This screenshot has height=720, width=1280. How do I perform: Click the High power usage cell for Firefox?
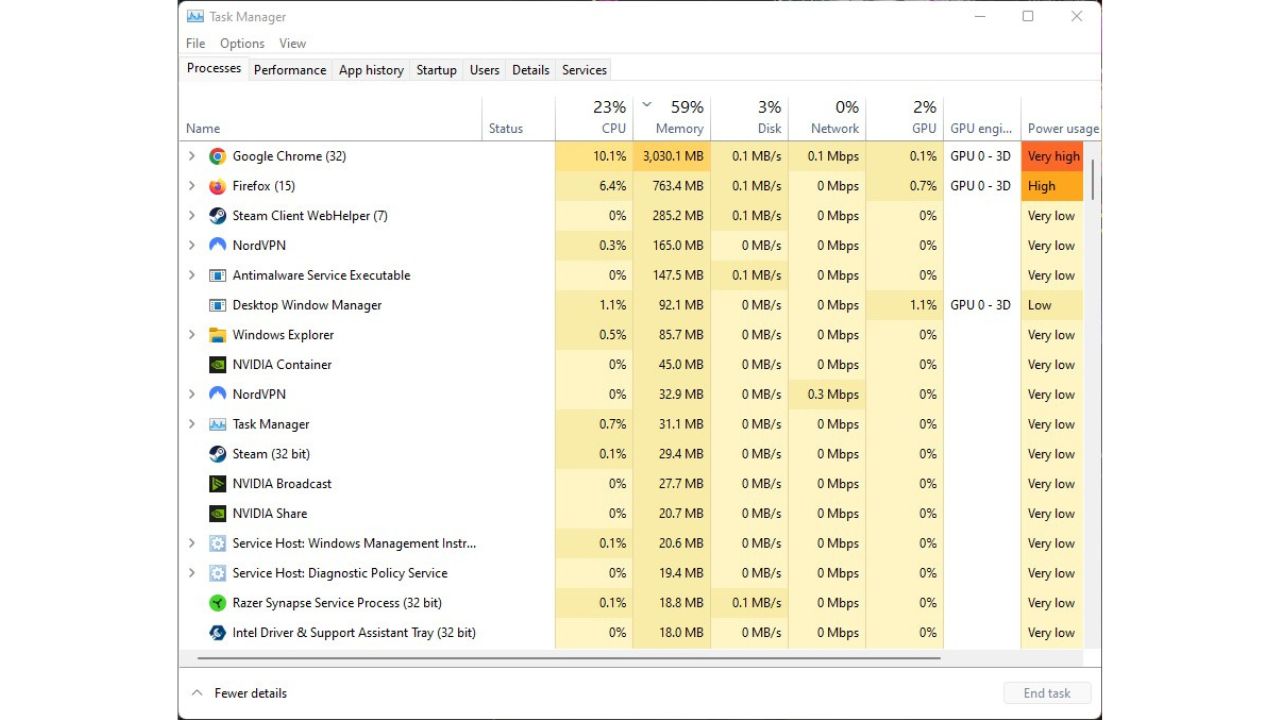pos(1053,186)
